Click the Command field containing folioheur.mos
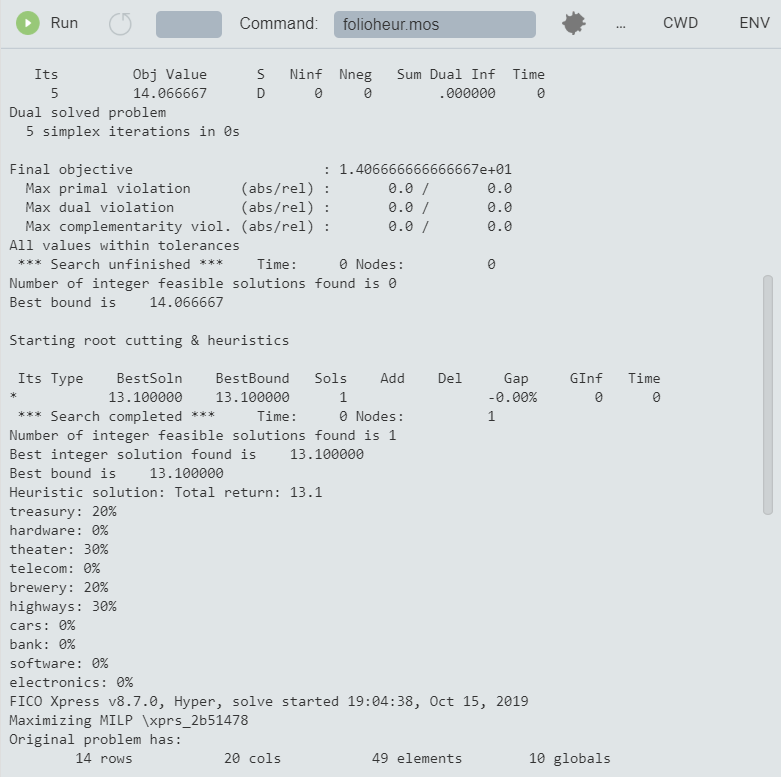 tap(435, 24)
